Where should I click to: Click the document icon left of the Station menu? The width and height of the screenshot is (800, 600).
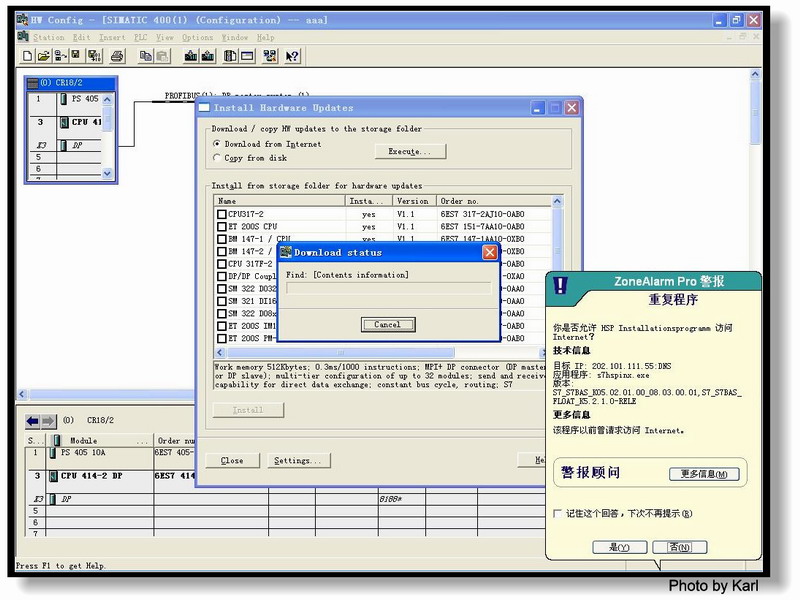click(x=23, y=37)
